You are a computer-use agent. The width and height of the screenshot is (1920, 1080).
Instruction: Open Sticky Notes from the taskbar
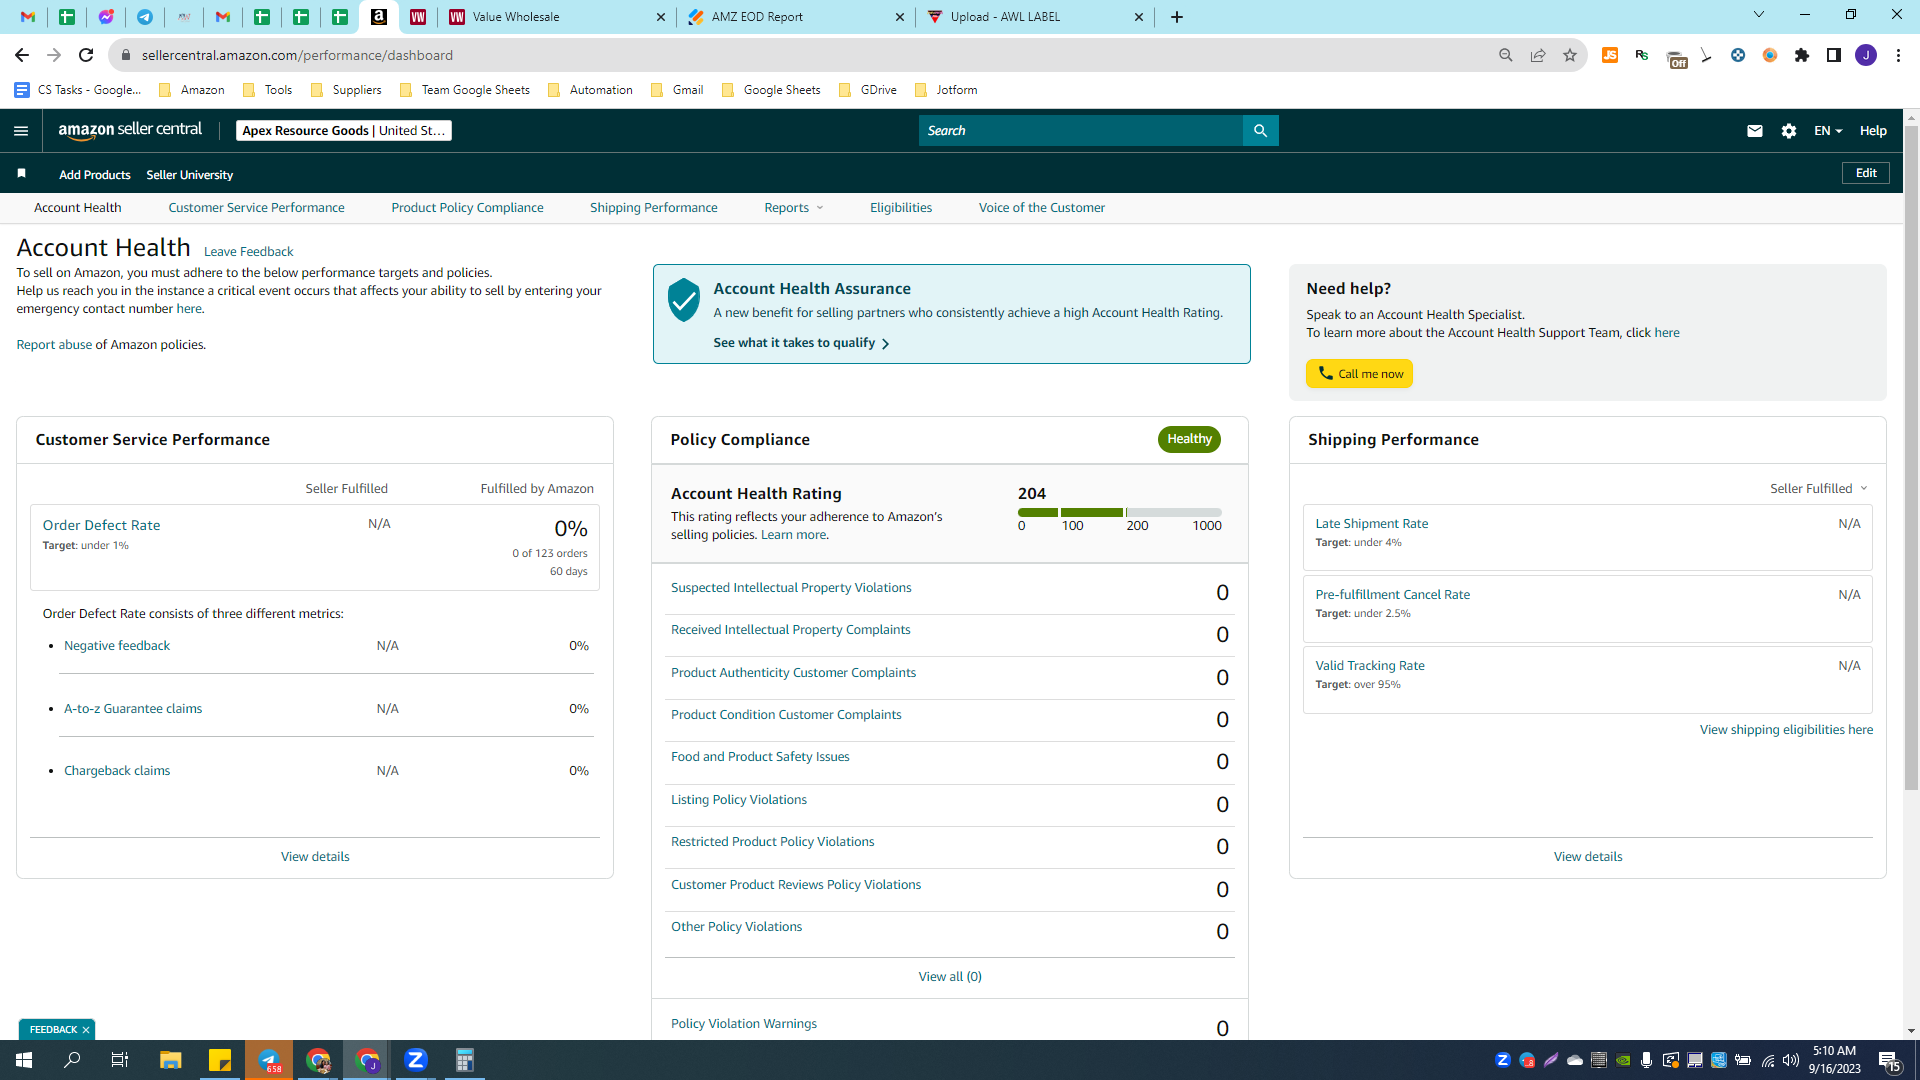tap(220, 1060)
